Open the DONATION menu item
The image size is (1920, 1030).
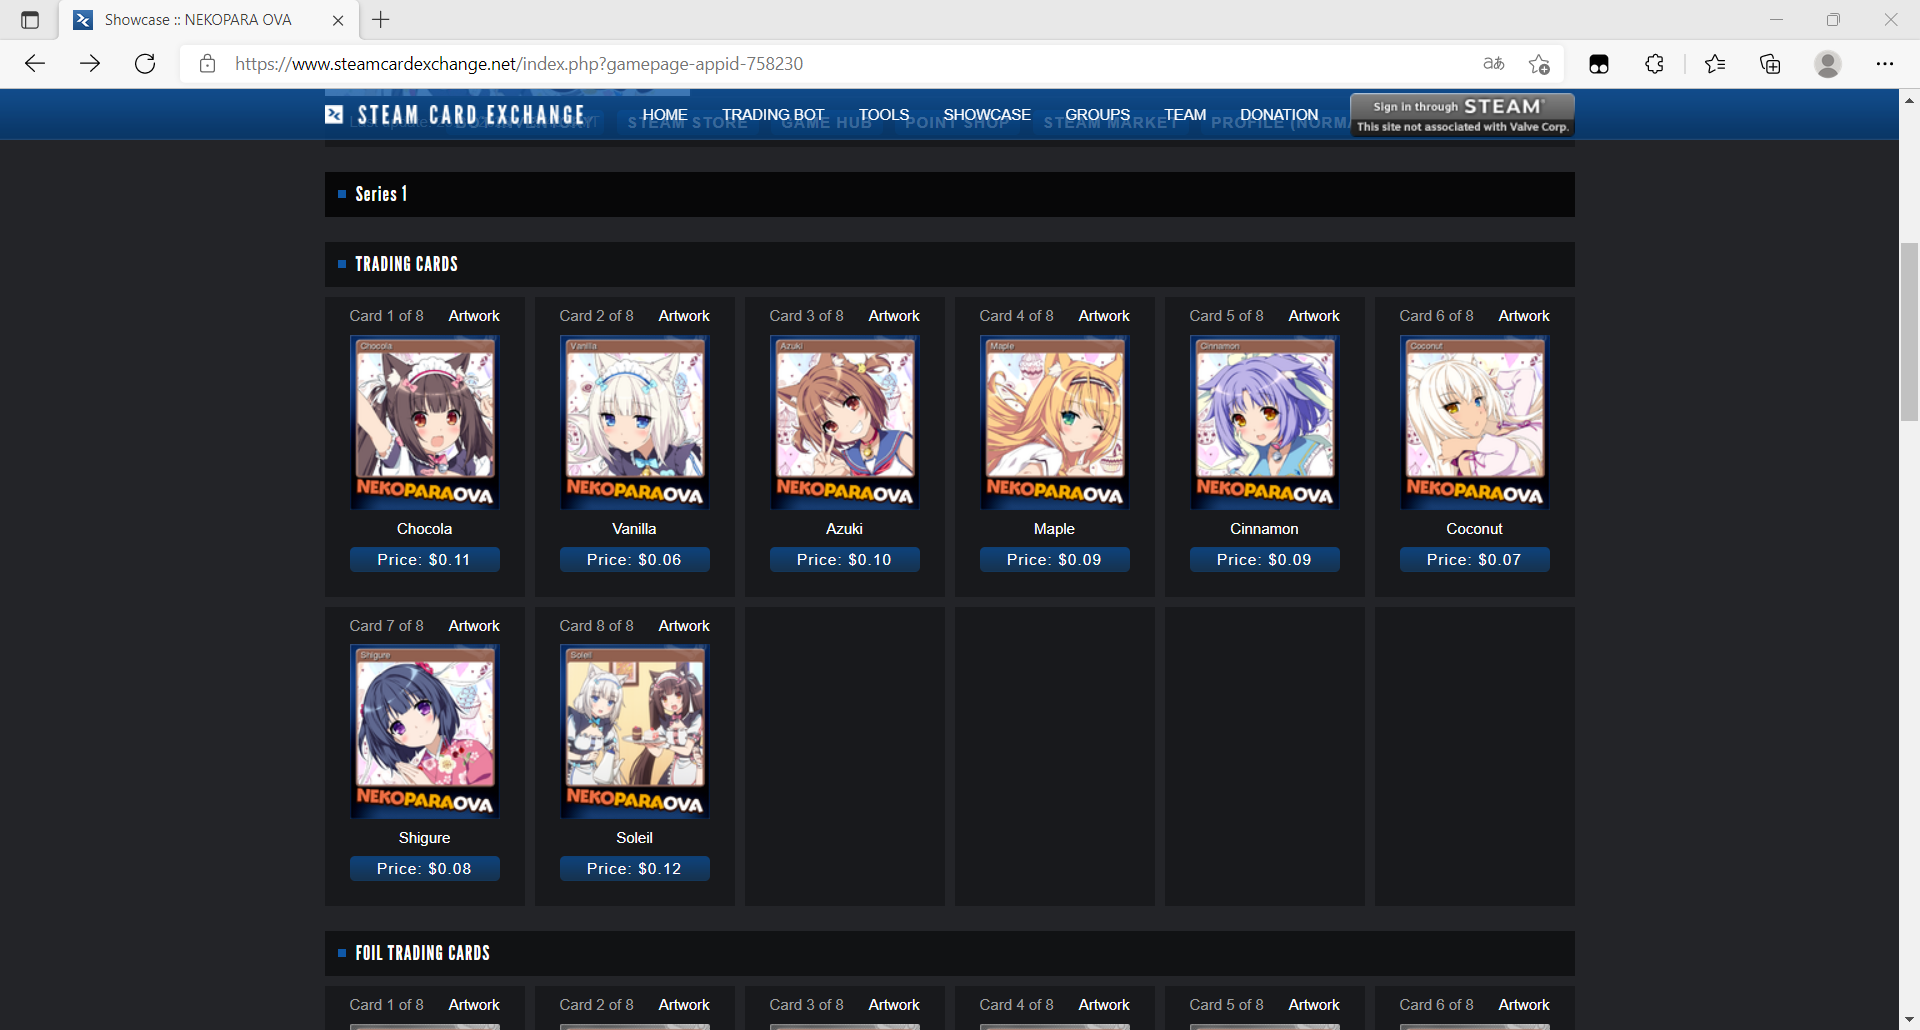point(1279,115)
